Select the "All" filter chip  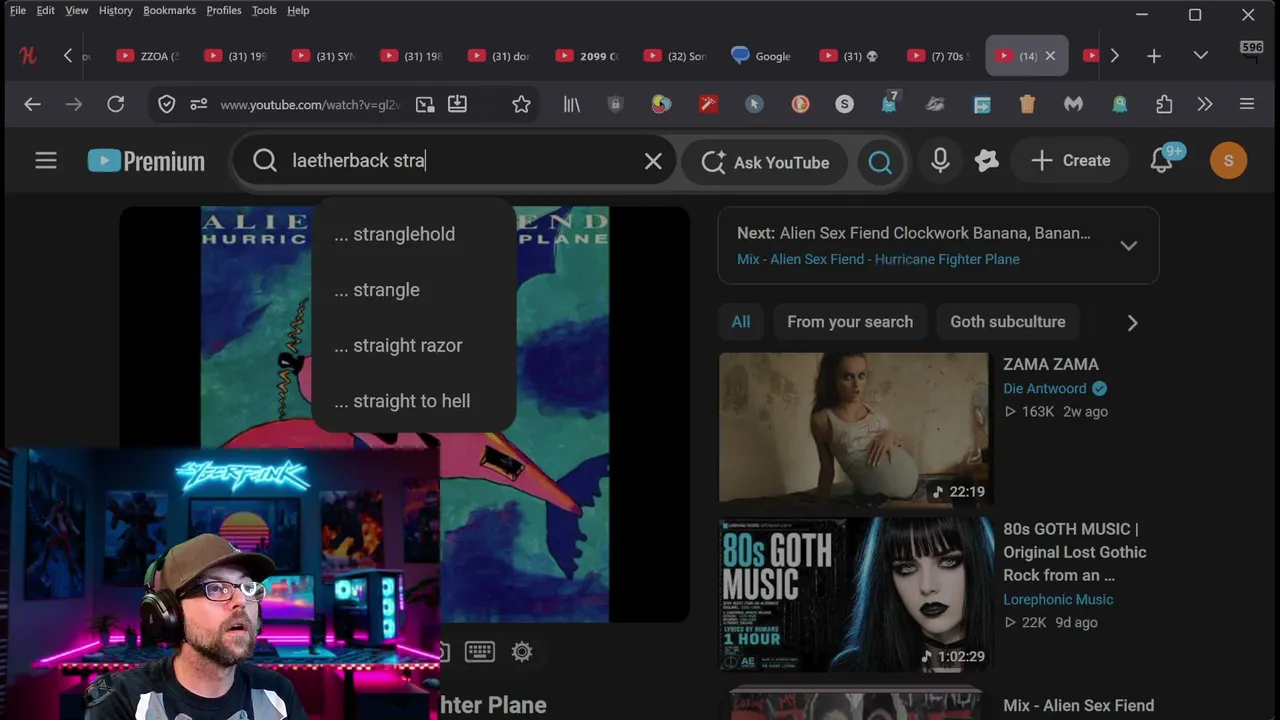[x=741, y=322]
